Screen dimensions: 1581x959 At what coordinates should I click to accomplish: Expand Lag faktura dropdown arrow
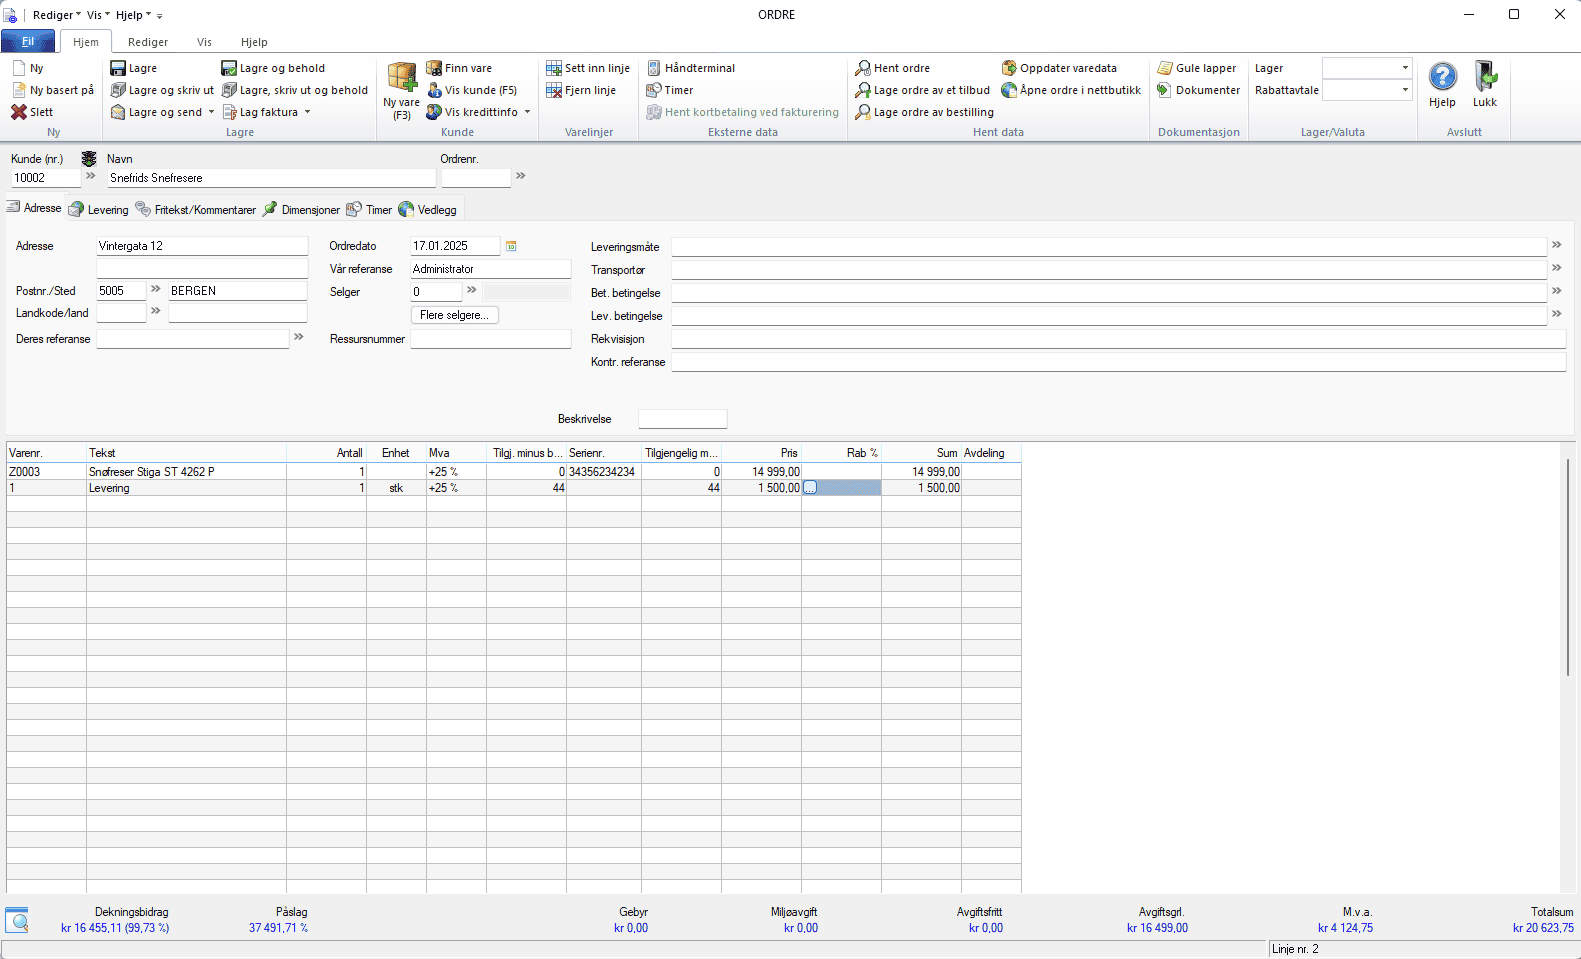(x=307, y=112)
